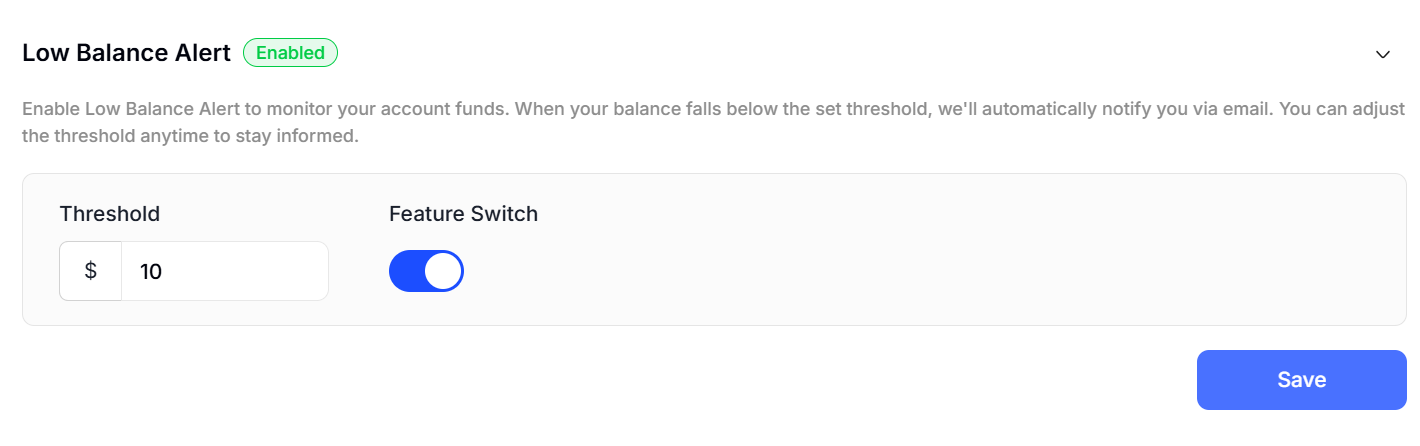Click the Feature Switch label text
1420x446 pixels.
(x=463, y=213)
